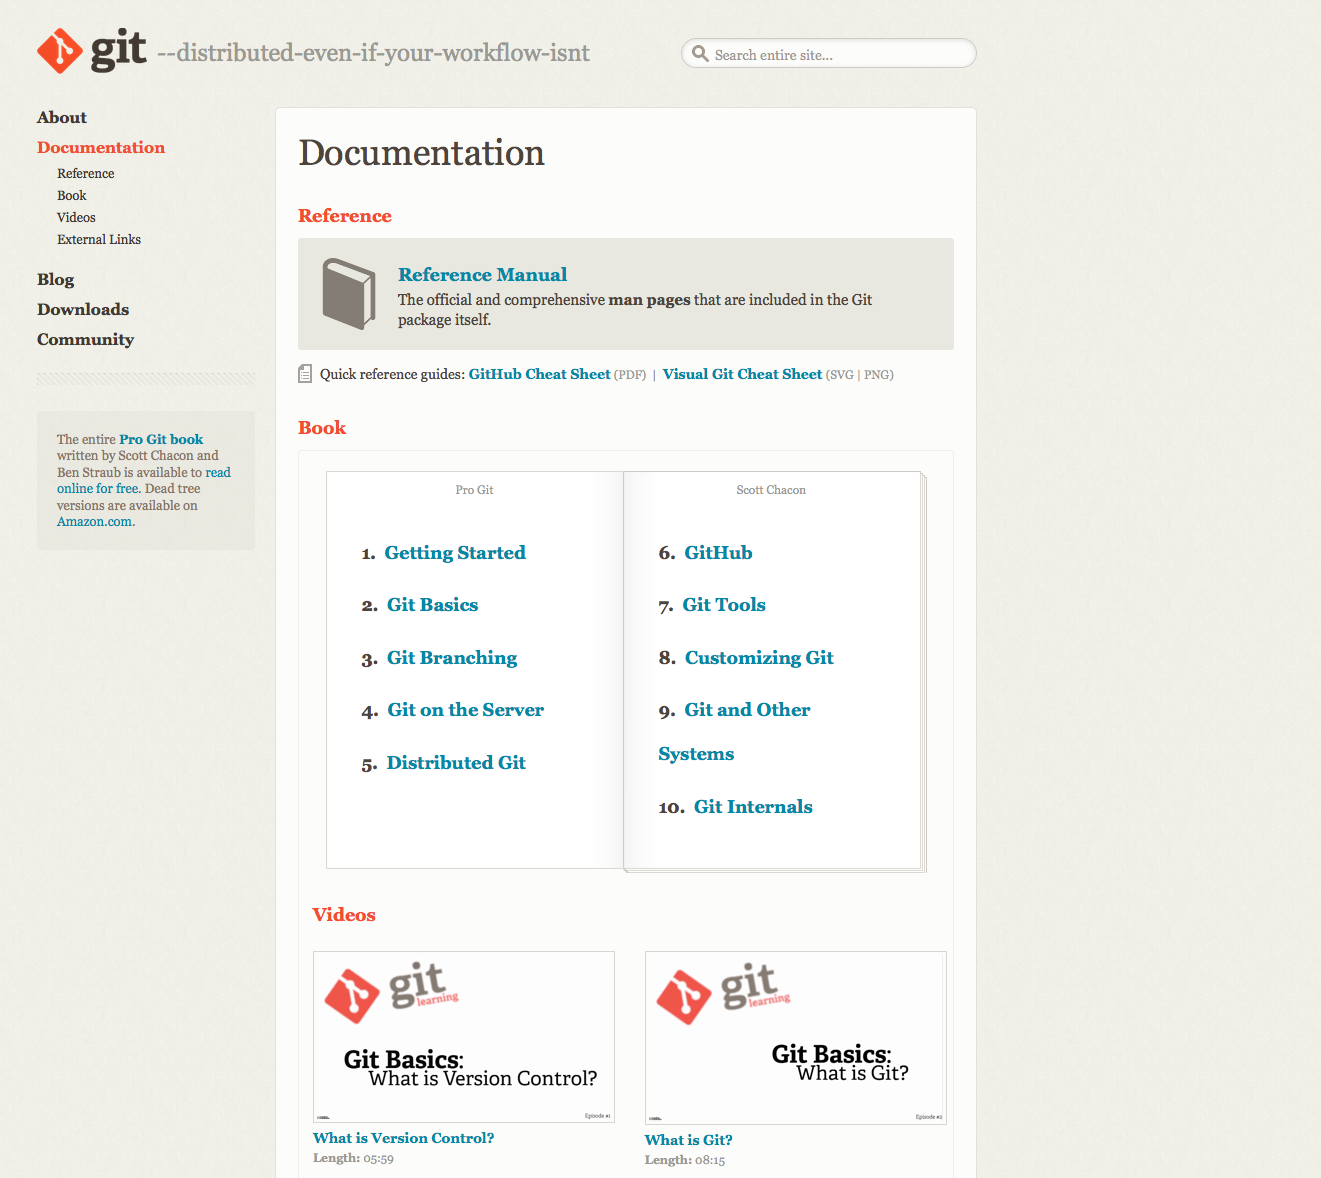Click the Videos section heading

[344, 915]
